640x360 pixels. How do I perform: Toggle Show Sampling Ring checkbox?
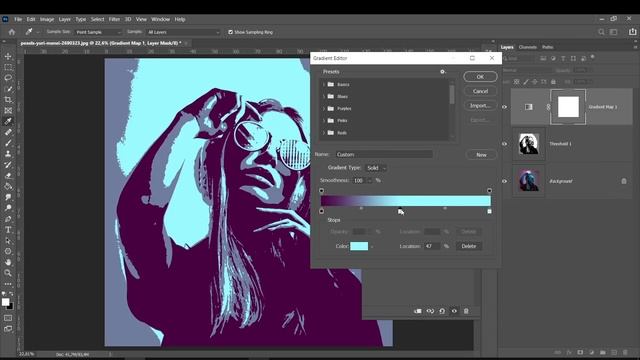coord(231,32)
